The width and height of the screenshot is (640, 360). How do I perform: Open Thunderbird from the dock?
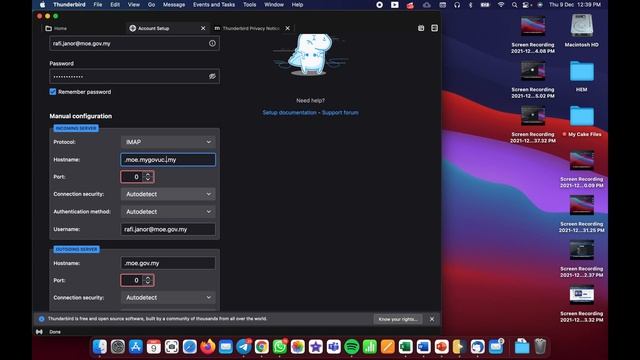477,347
